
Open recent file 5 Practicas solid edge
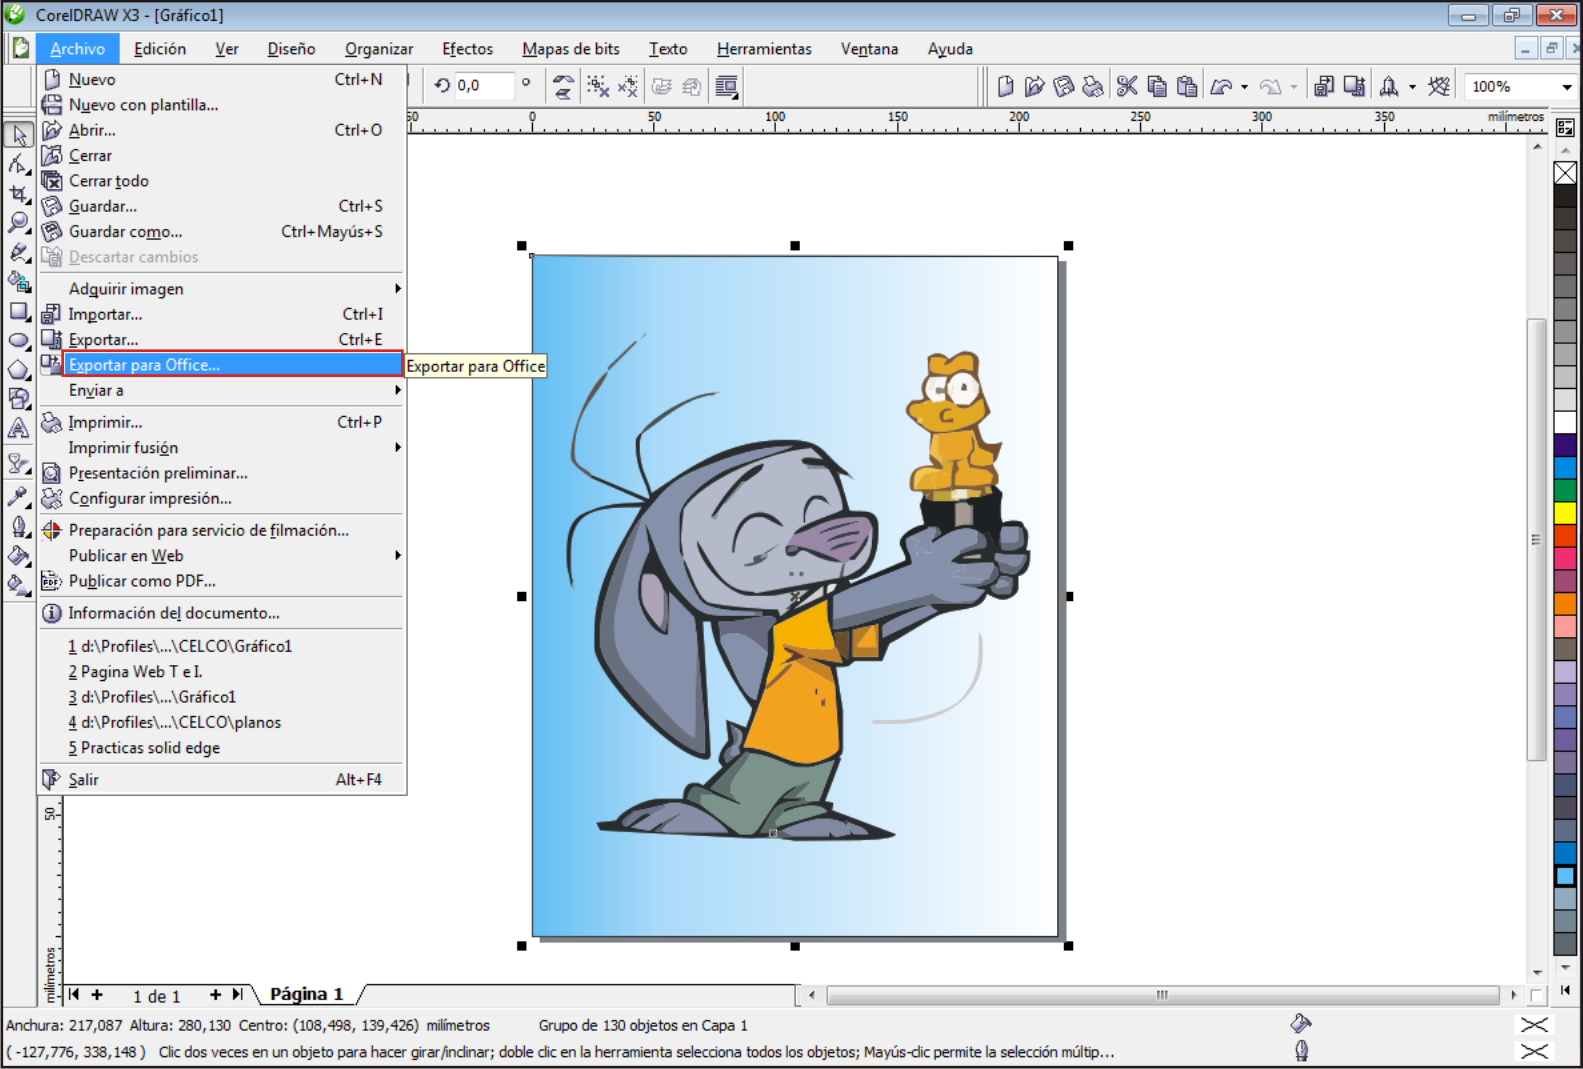pyautogui.click(x=221, y=748)
